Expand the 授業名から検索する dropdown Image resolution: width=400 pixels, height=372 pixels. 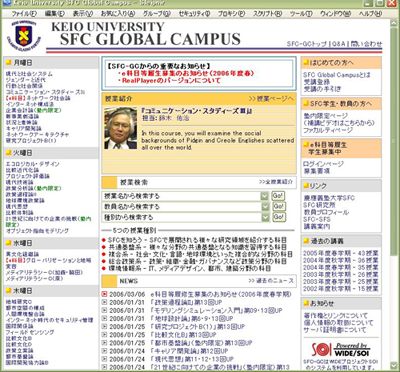[265, 196]
